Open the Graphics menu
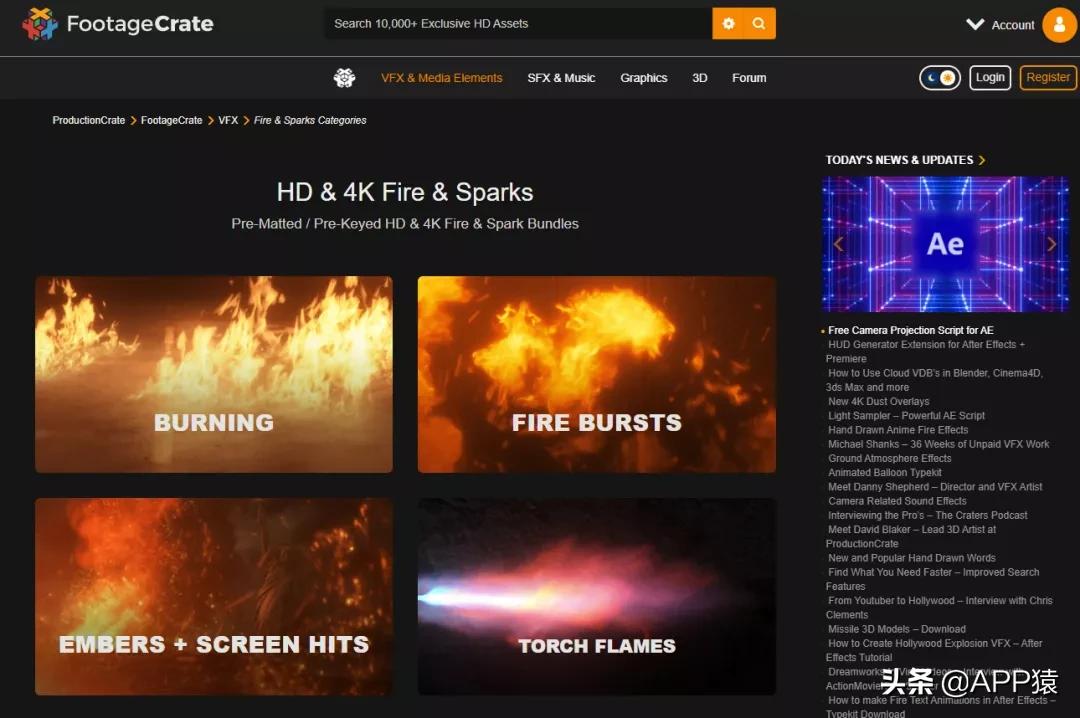The height and width of the screenshot is (718, 1080). click(x=643, y=78)
